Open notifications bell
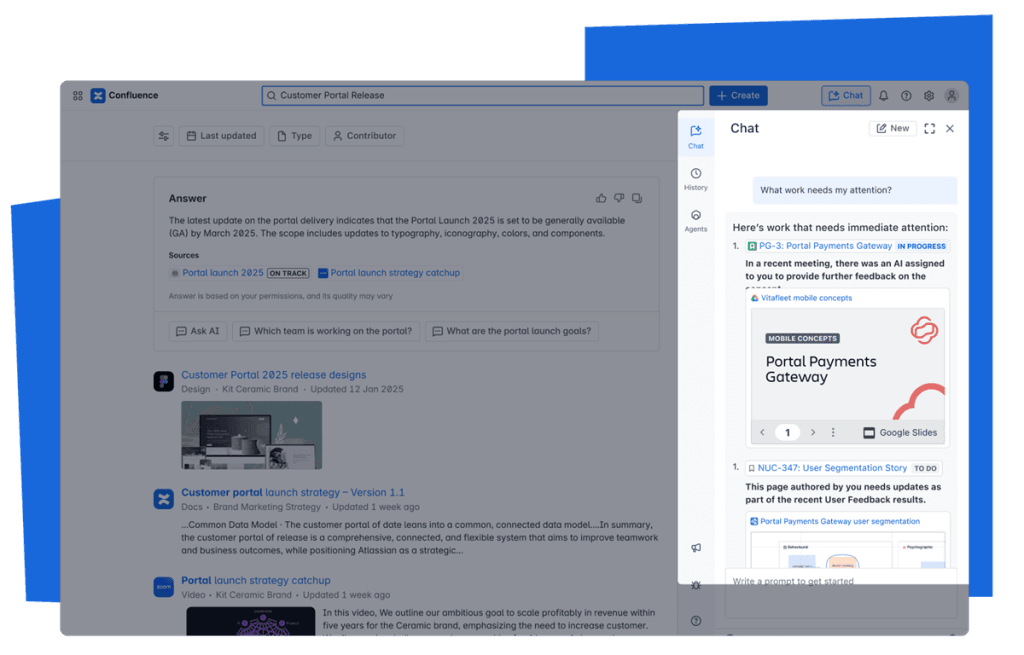The height and width of the screenshot is (655, 1024). 884,96
